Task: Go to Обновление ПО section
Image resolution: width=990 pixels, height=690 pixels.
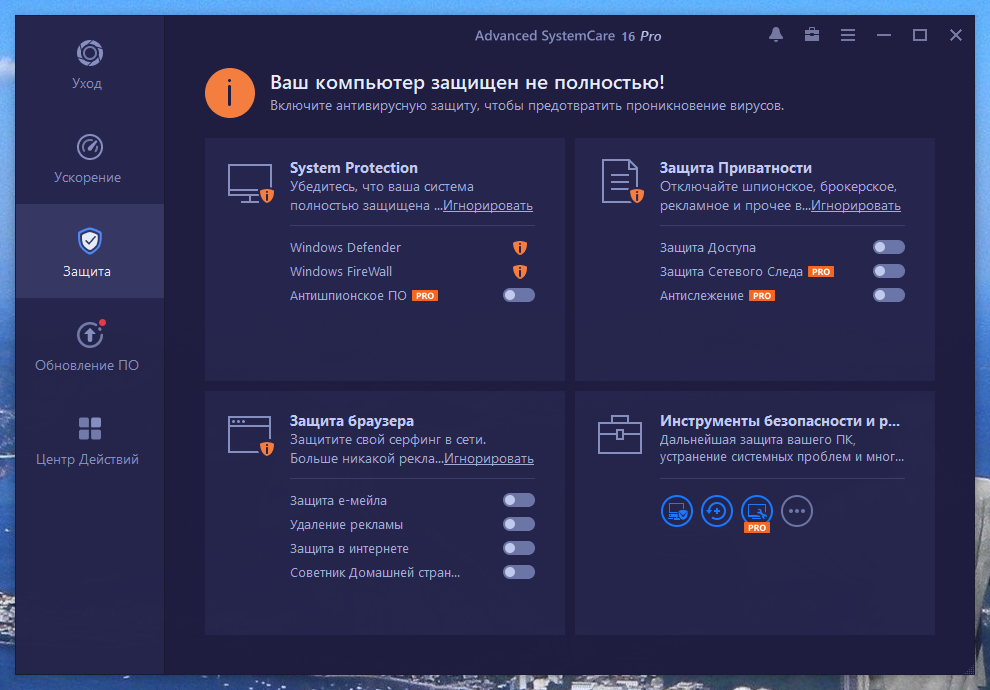Action: [x=89, y=346]
